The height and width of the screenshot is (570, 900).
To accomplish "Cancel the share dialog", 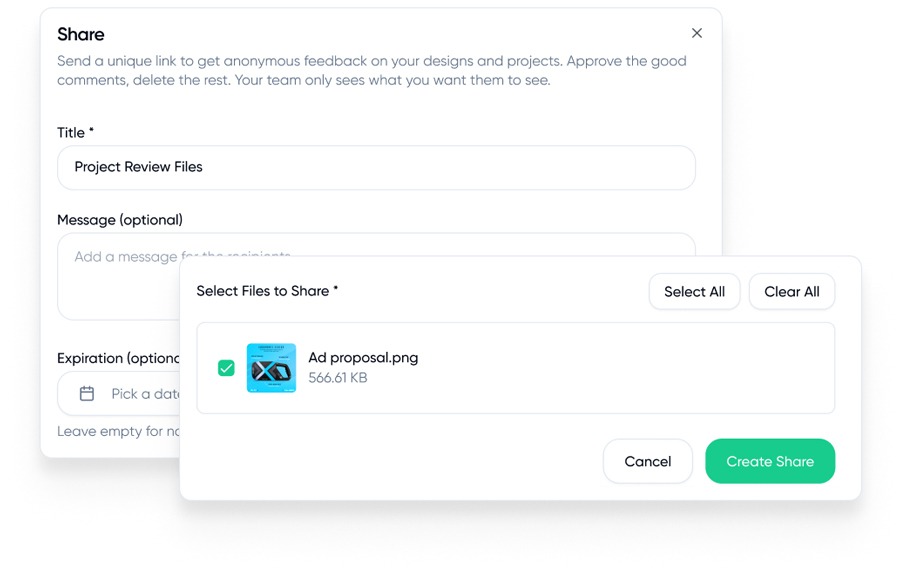I will click(x=647, y=461).
